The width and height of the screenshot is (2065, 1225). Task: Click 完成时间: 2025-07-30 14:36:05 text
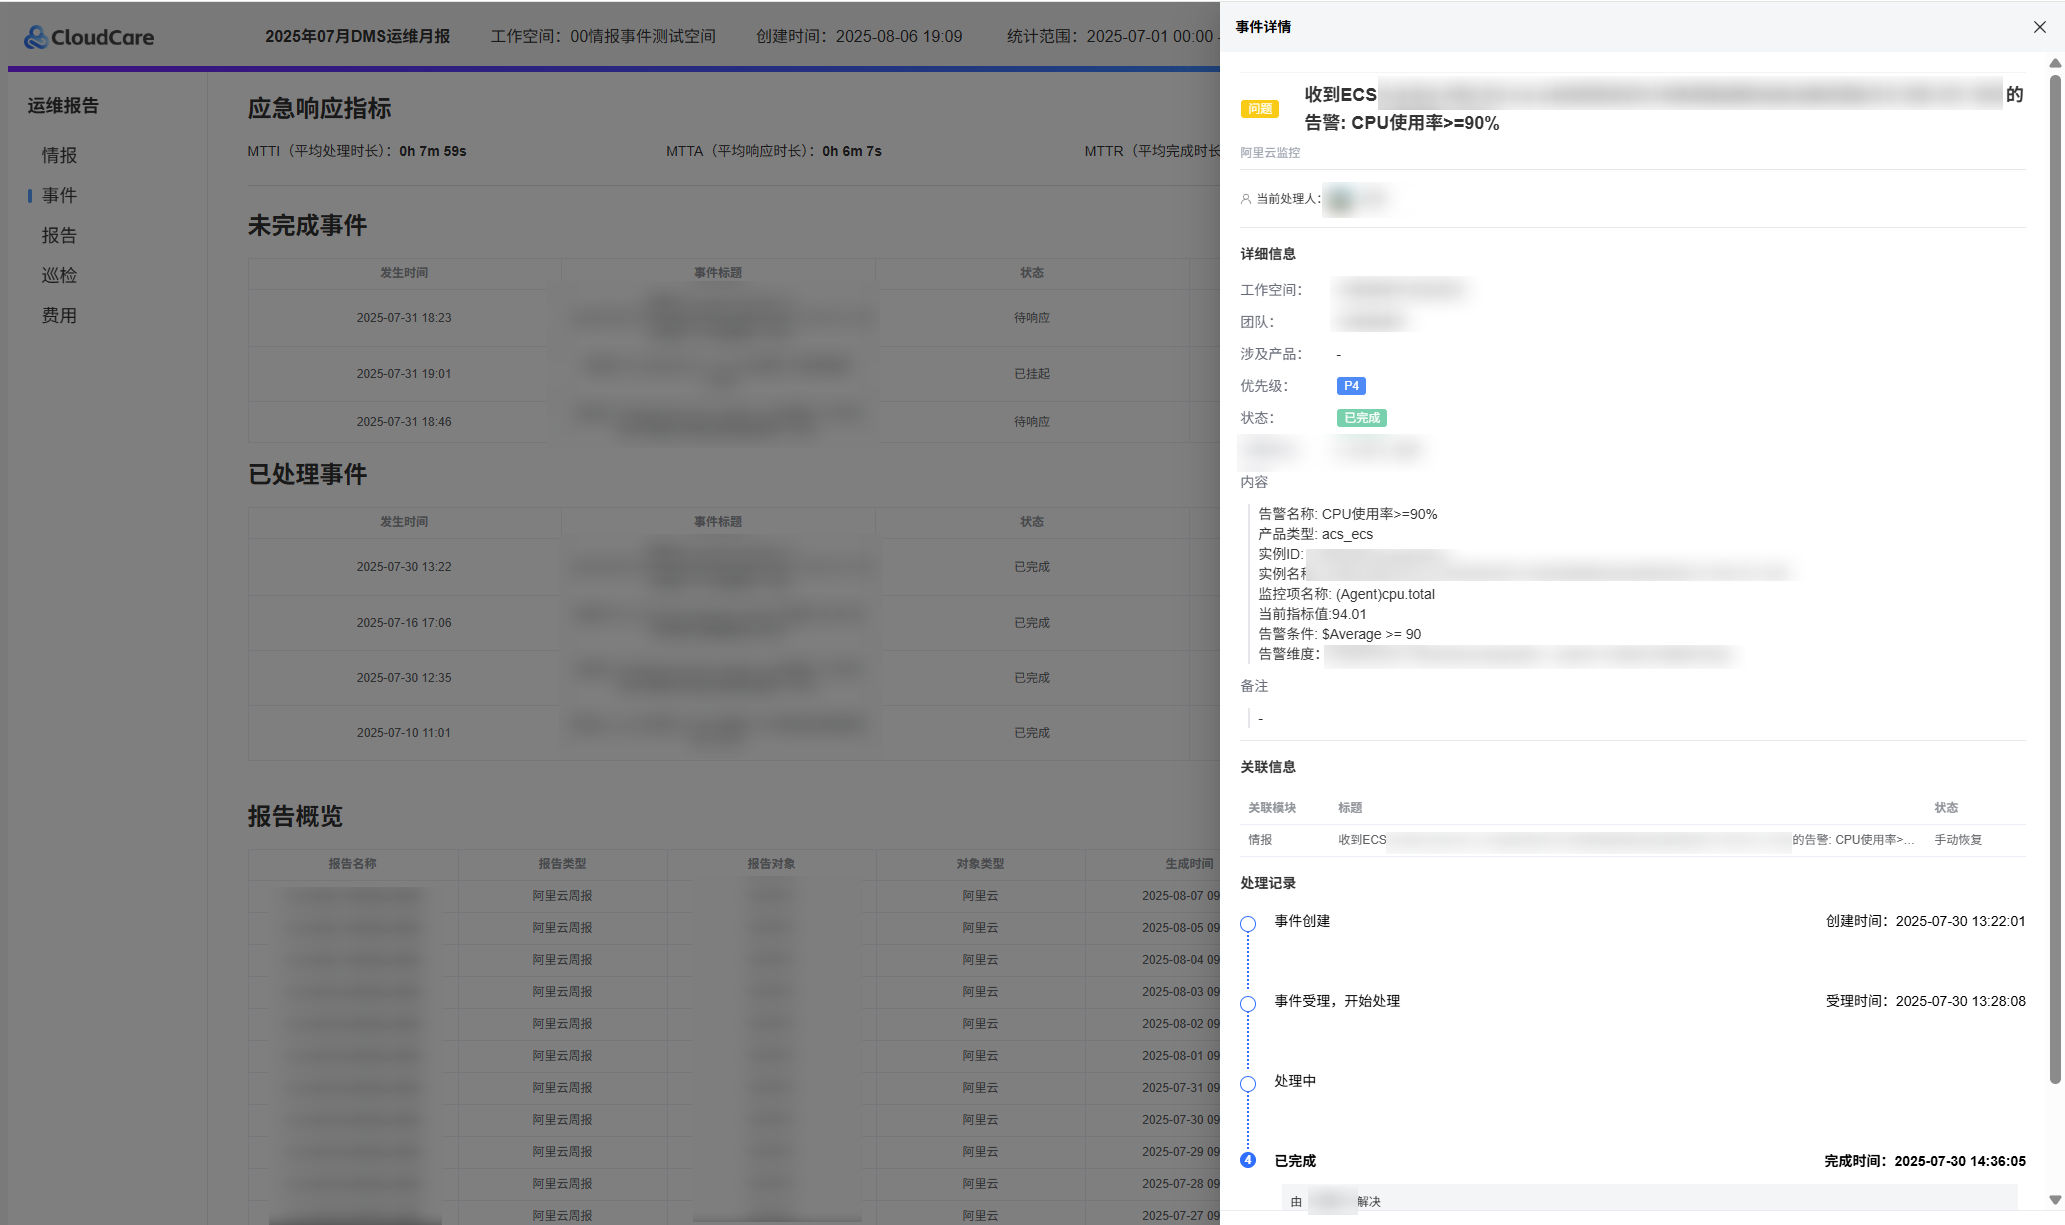1924,1161
